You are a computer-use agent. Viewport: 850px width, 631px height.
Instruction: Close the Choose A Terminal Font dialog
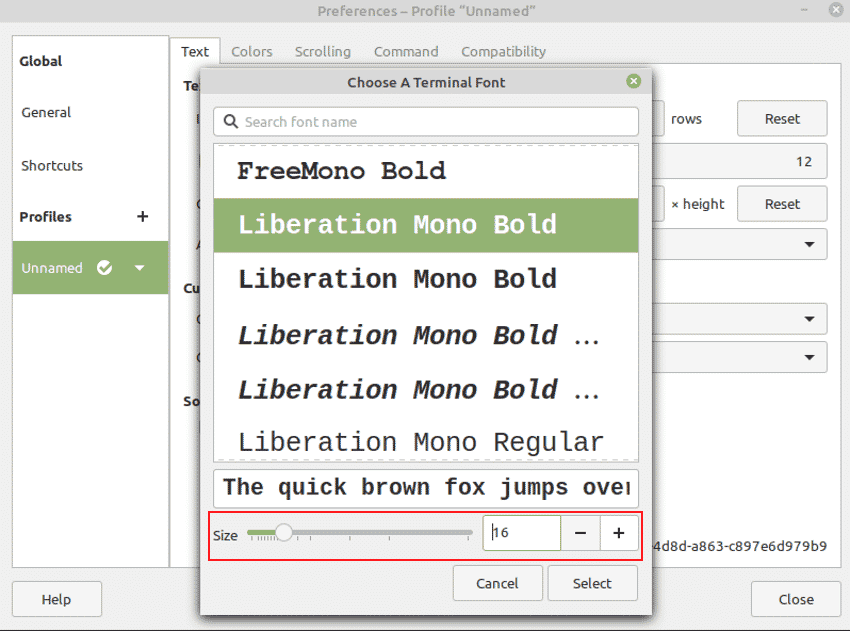pyautogui.click(x=633, y=81)
